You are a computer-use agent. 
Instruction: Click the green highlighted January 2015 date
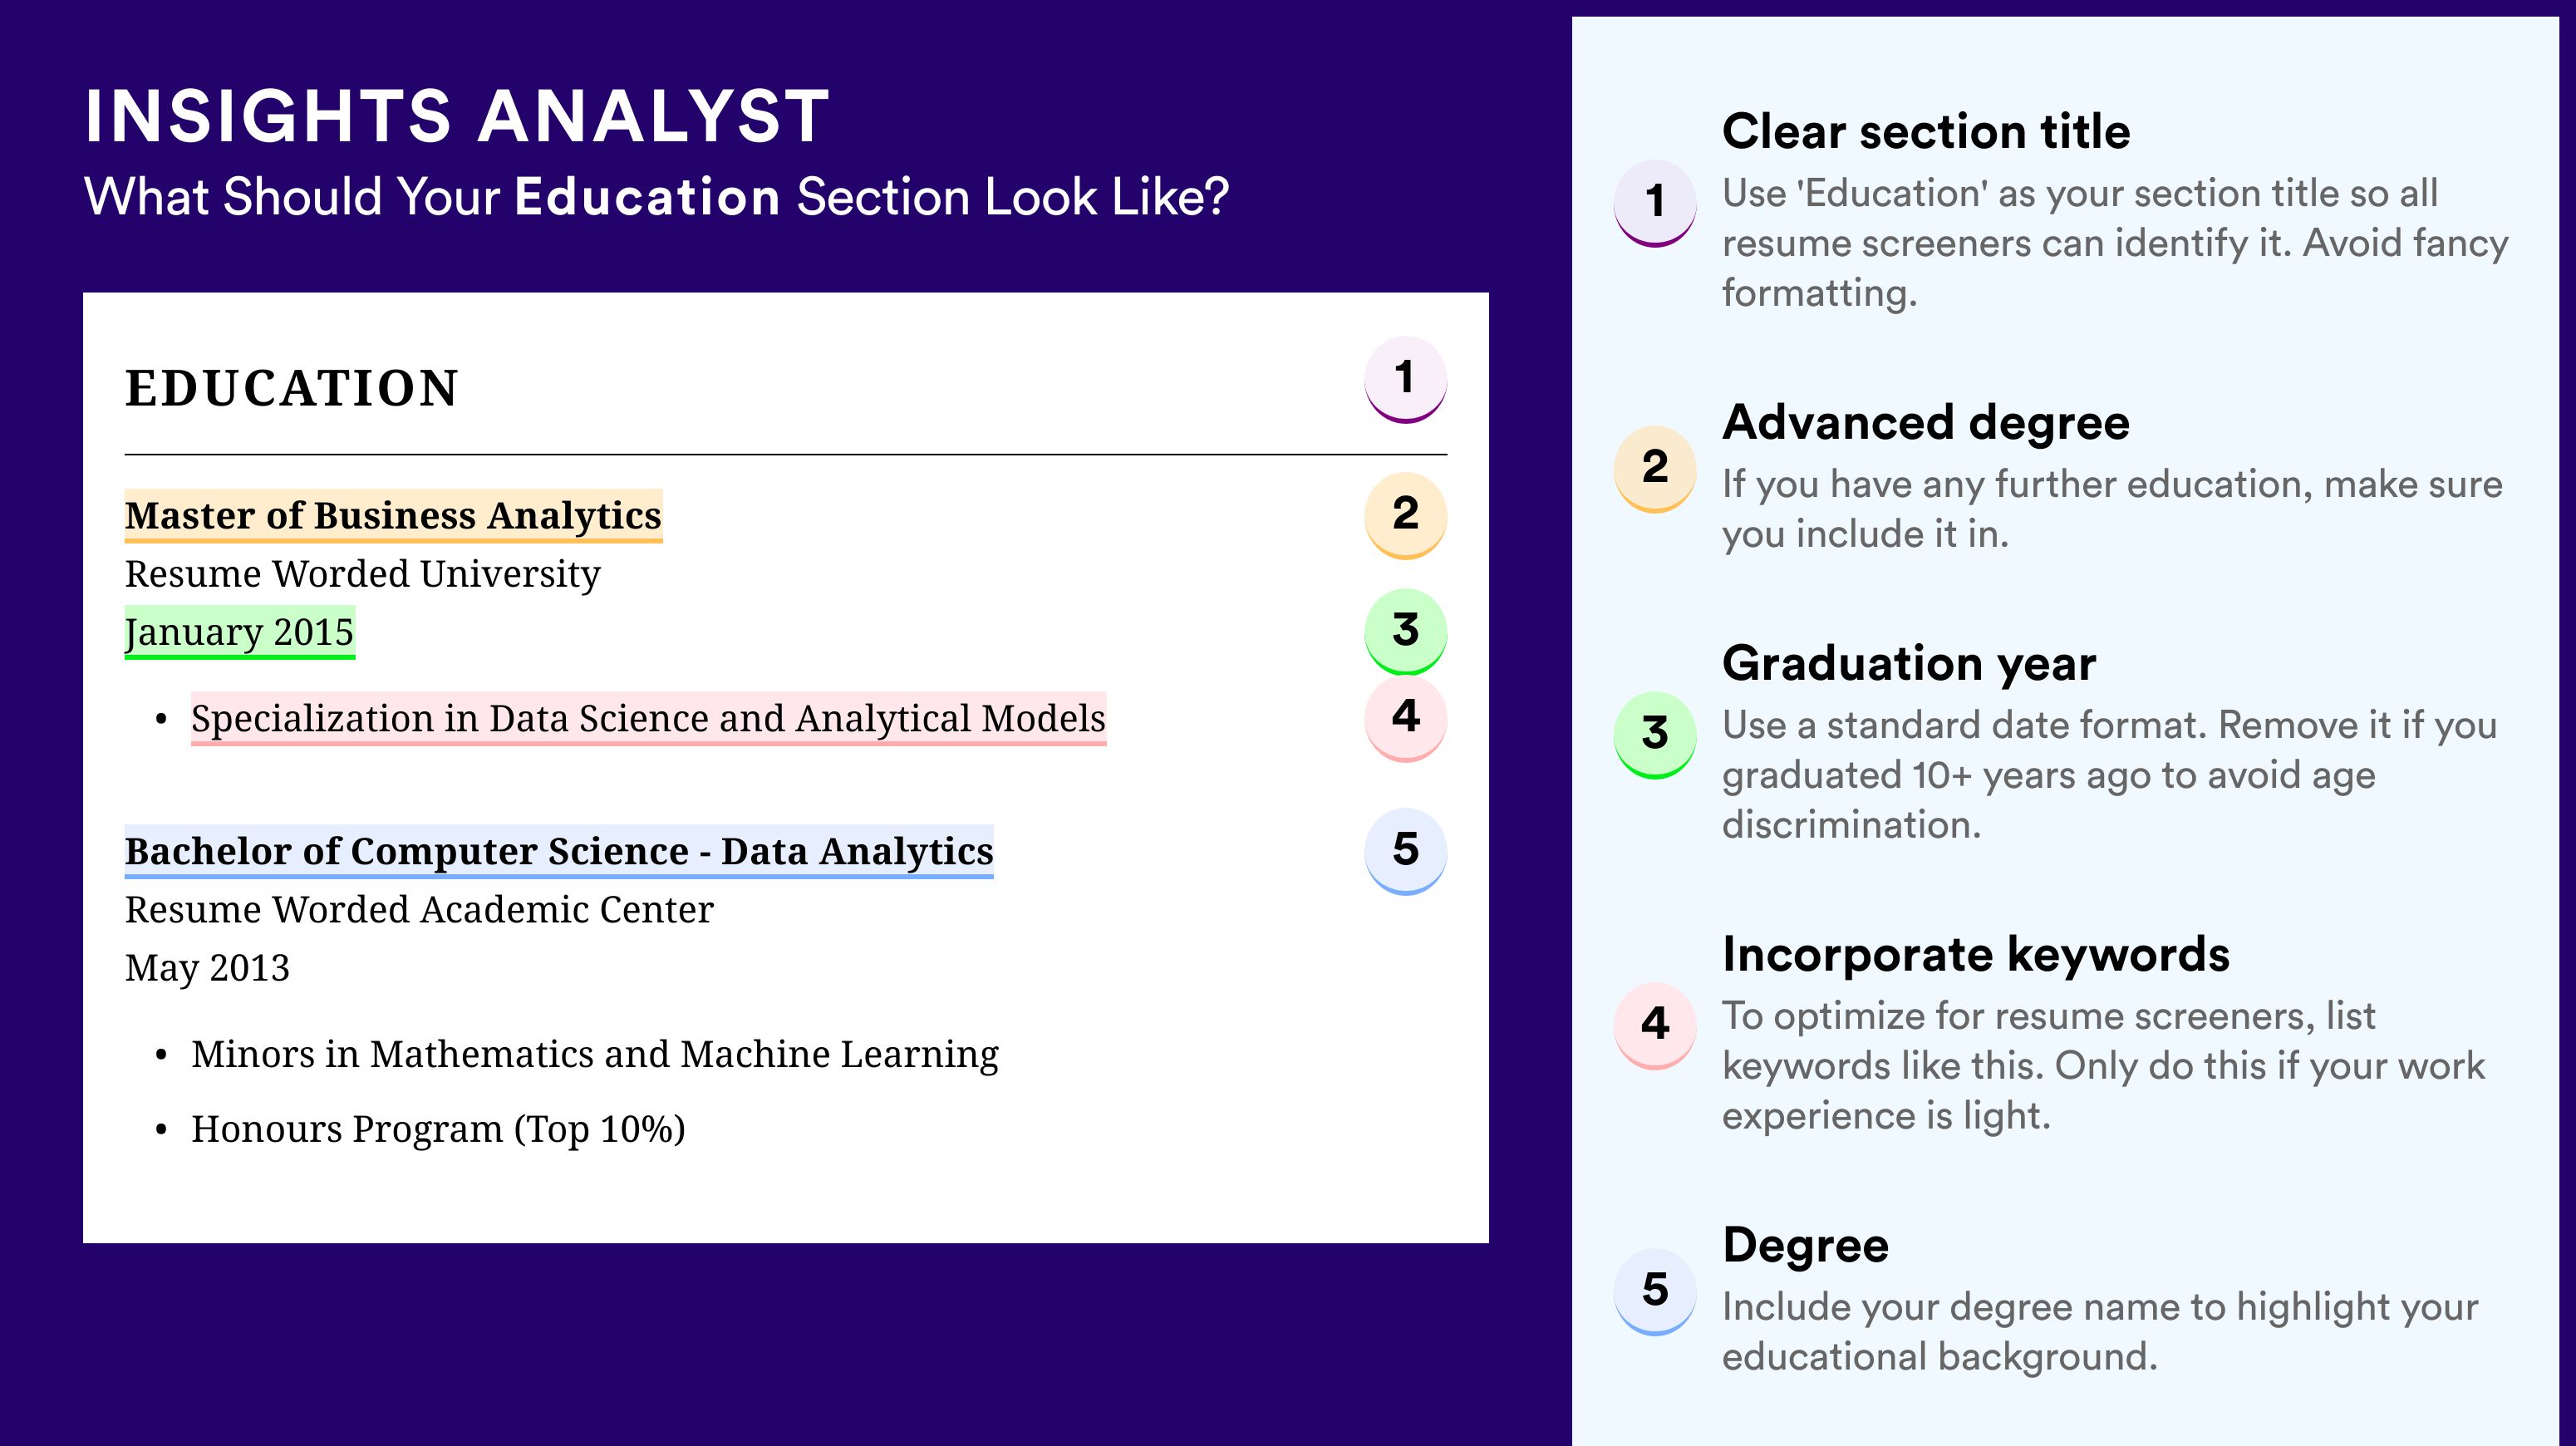pos(239,632)
